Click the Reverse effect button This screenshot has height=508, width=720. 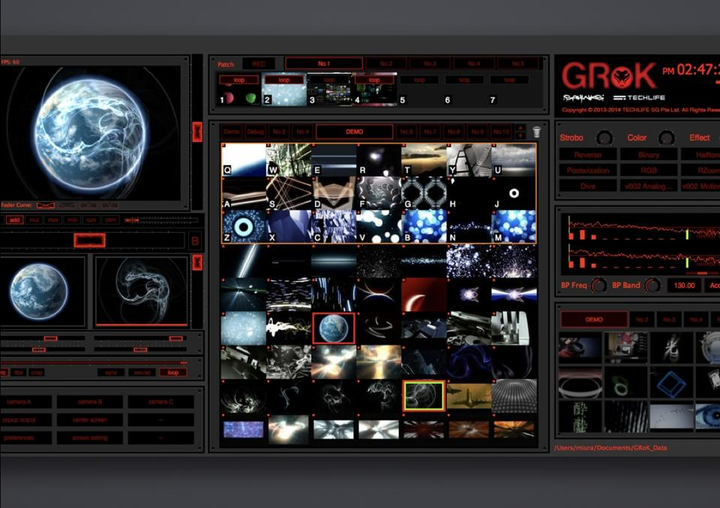(588, 155)
